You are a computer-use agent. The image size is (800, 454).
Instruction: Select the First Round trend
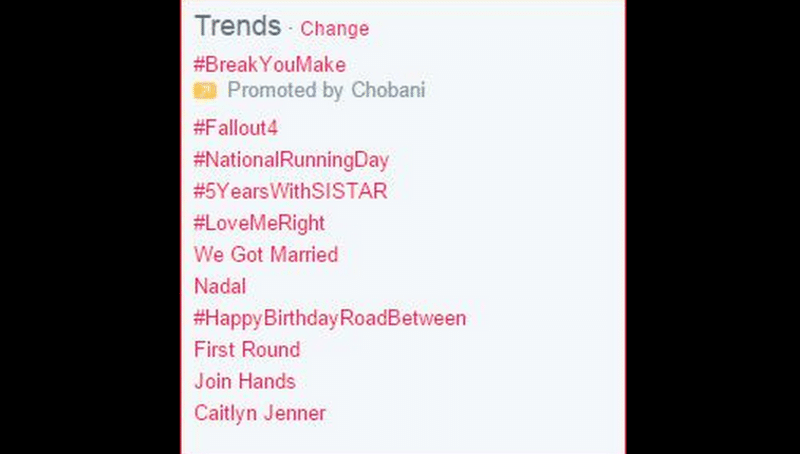point(247,350)
